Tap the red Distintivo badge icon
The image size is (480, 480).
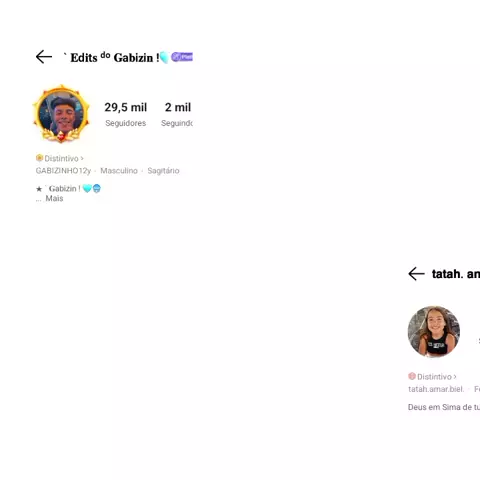[412, 376]
